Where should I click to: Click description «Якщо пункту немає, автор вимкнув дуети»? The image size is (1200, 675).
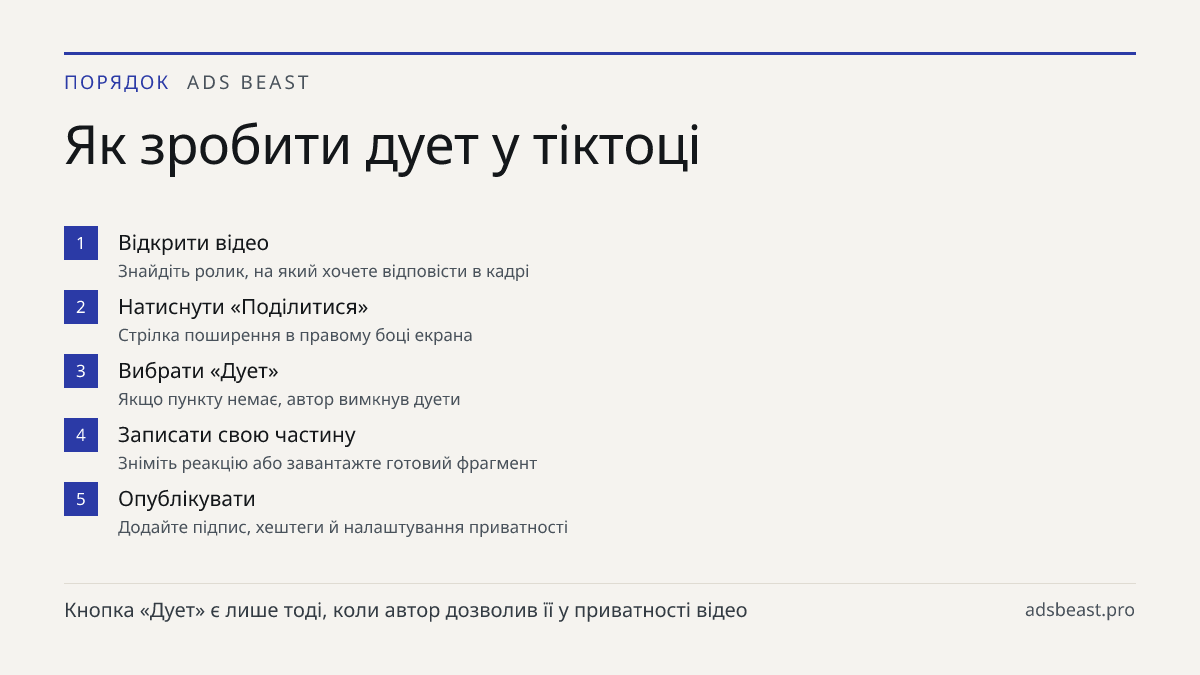(289, 399)
